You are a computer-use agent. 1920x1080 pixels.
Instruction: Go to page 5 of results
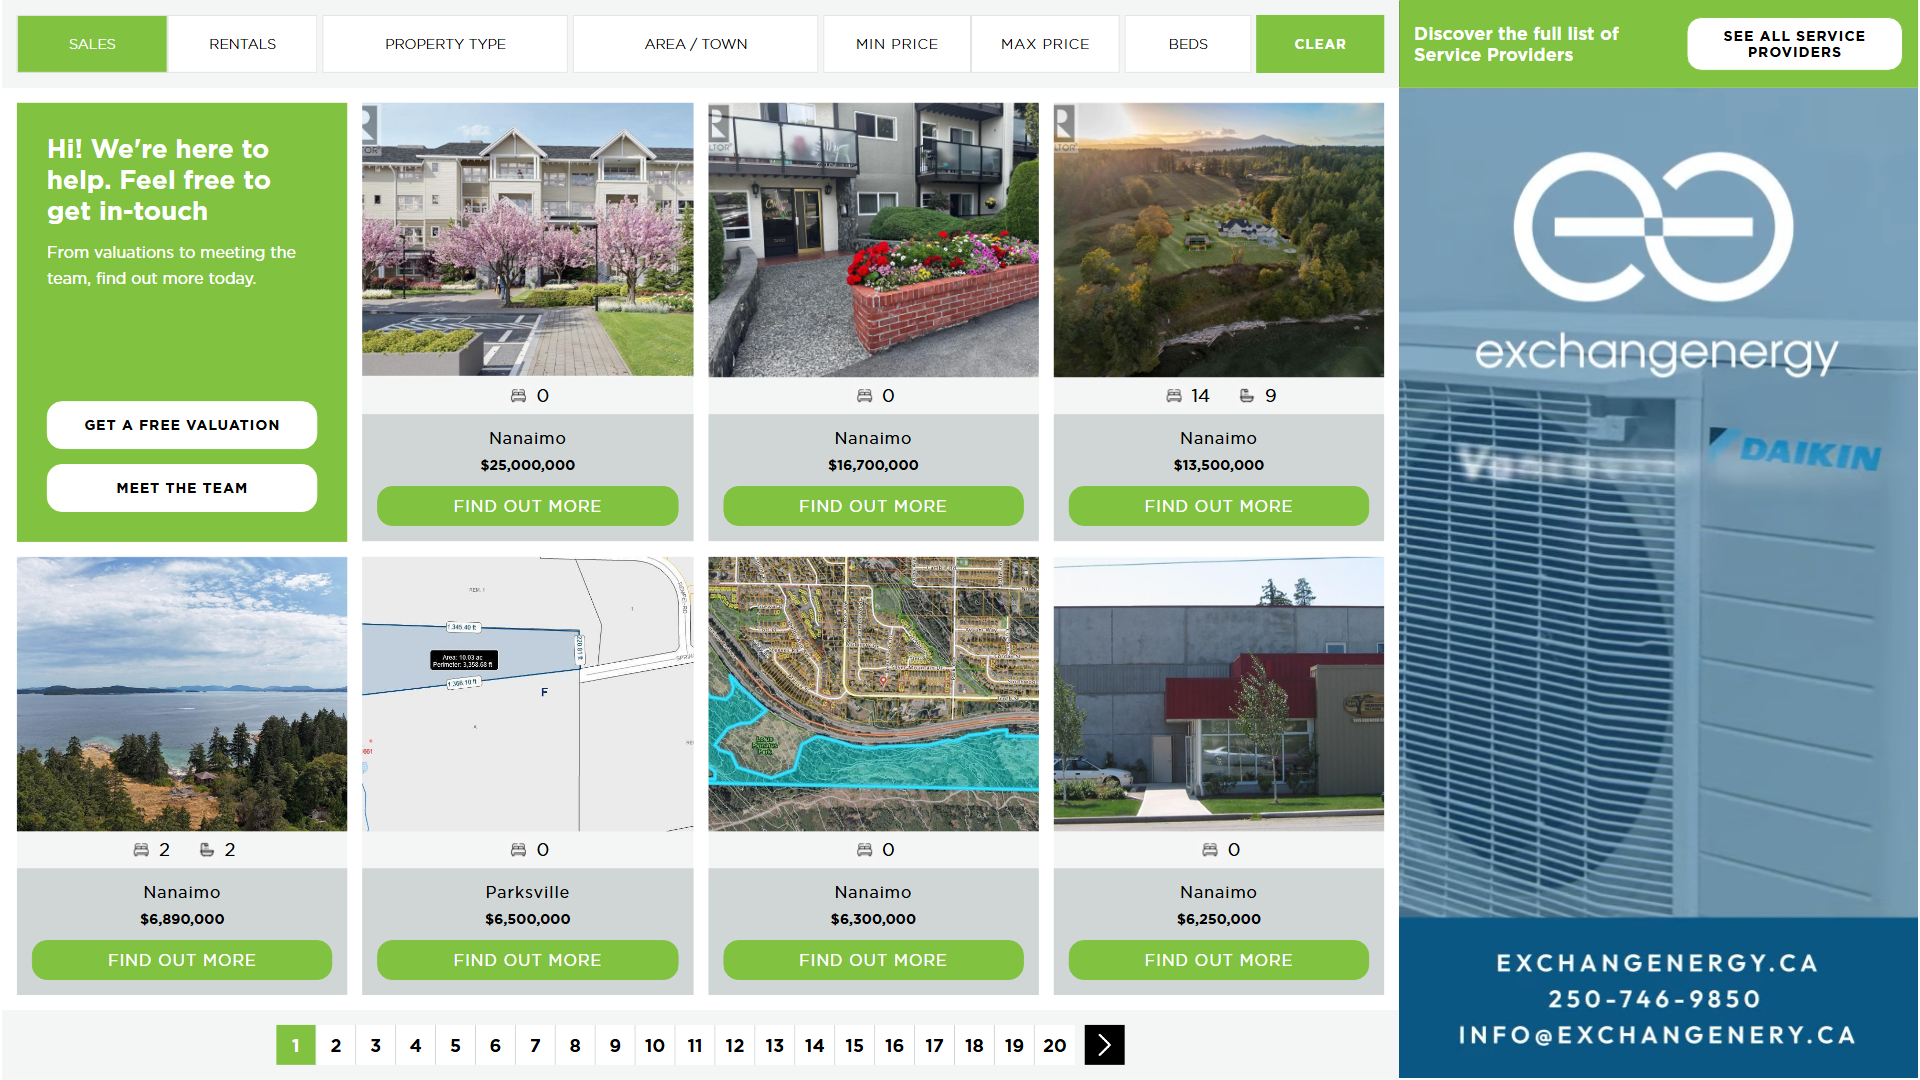455,1045
